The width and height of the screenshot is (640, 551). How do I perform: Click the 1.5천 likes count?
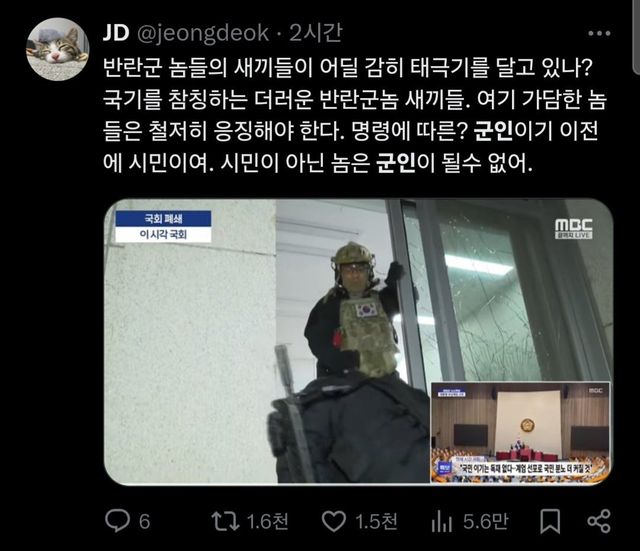[x=376, y=521]
